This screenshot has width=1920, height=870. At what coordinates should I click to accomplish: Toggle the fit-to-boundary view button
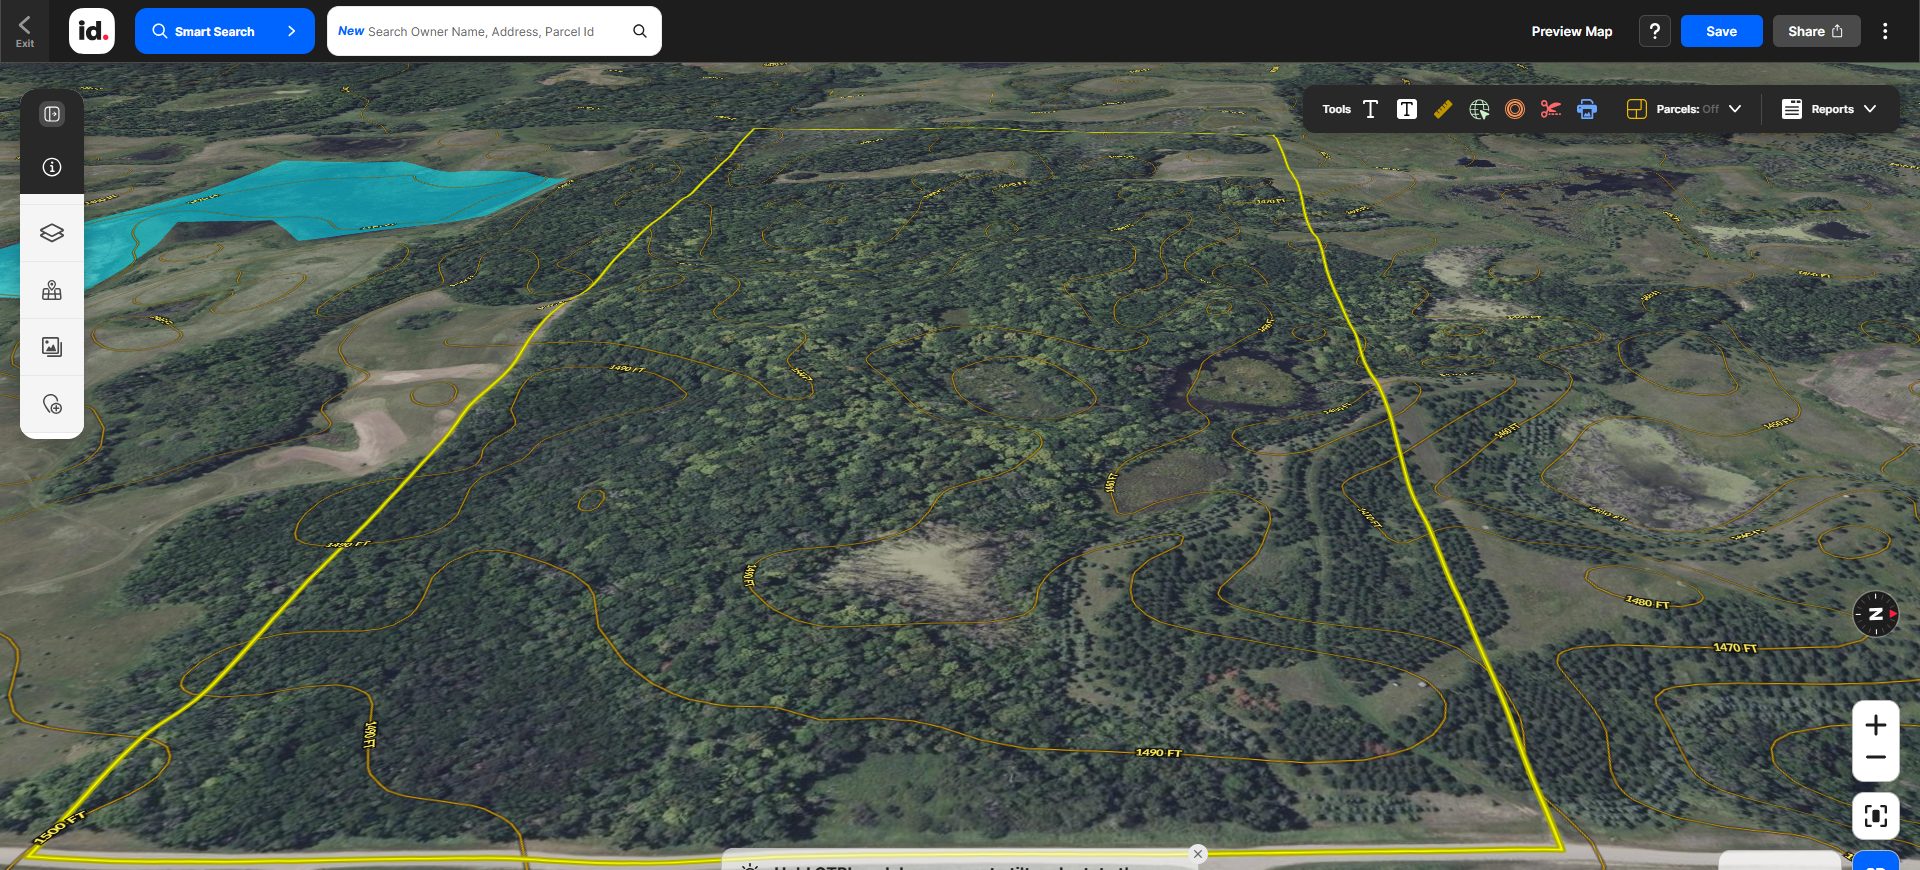tap(1875, 816)
